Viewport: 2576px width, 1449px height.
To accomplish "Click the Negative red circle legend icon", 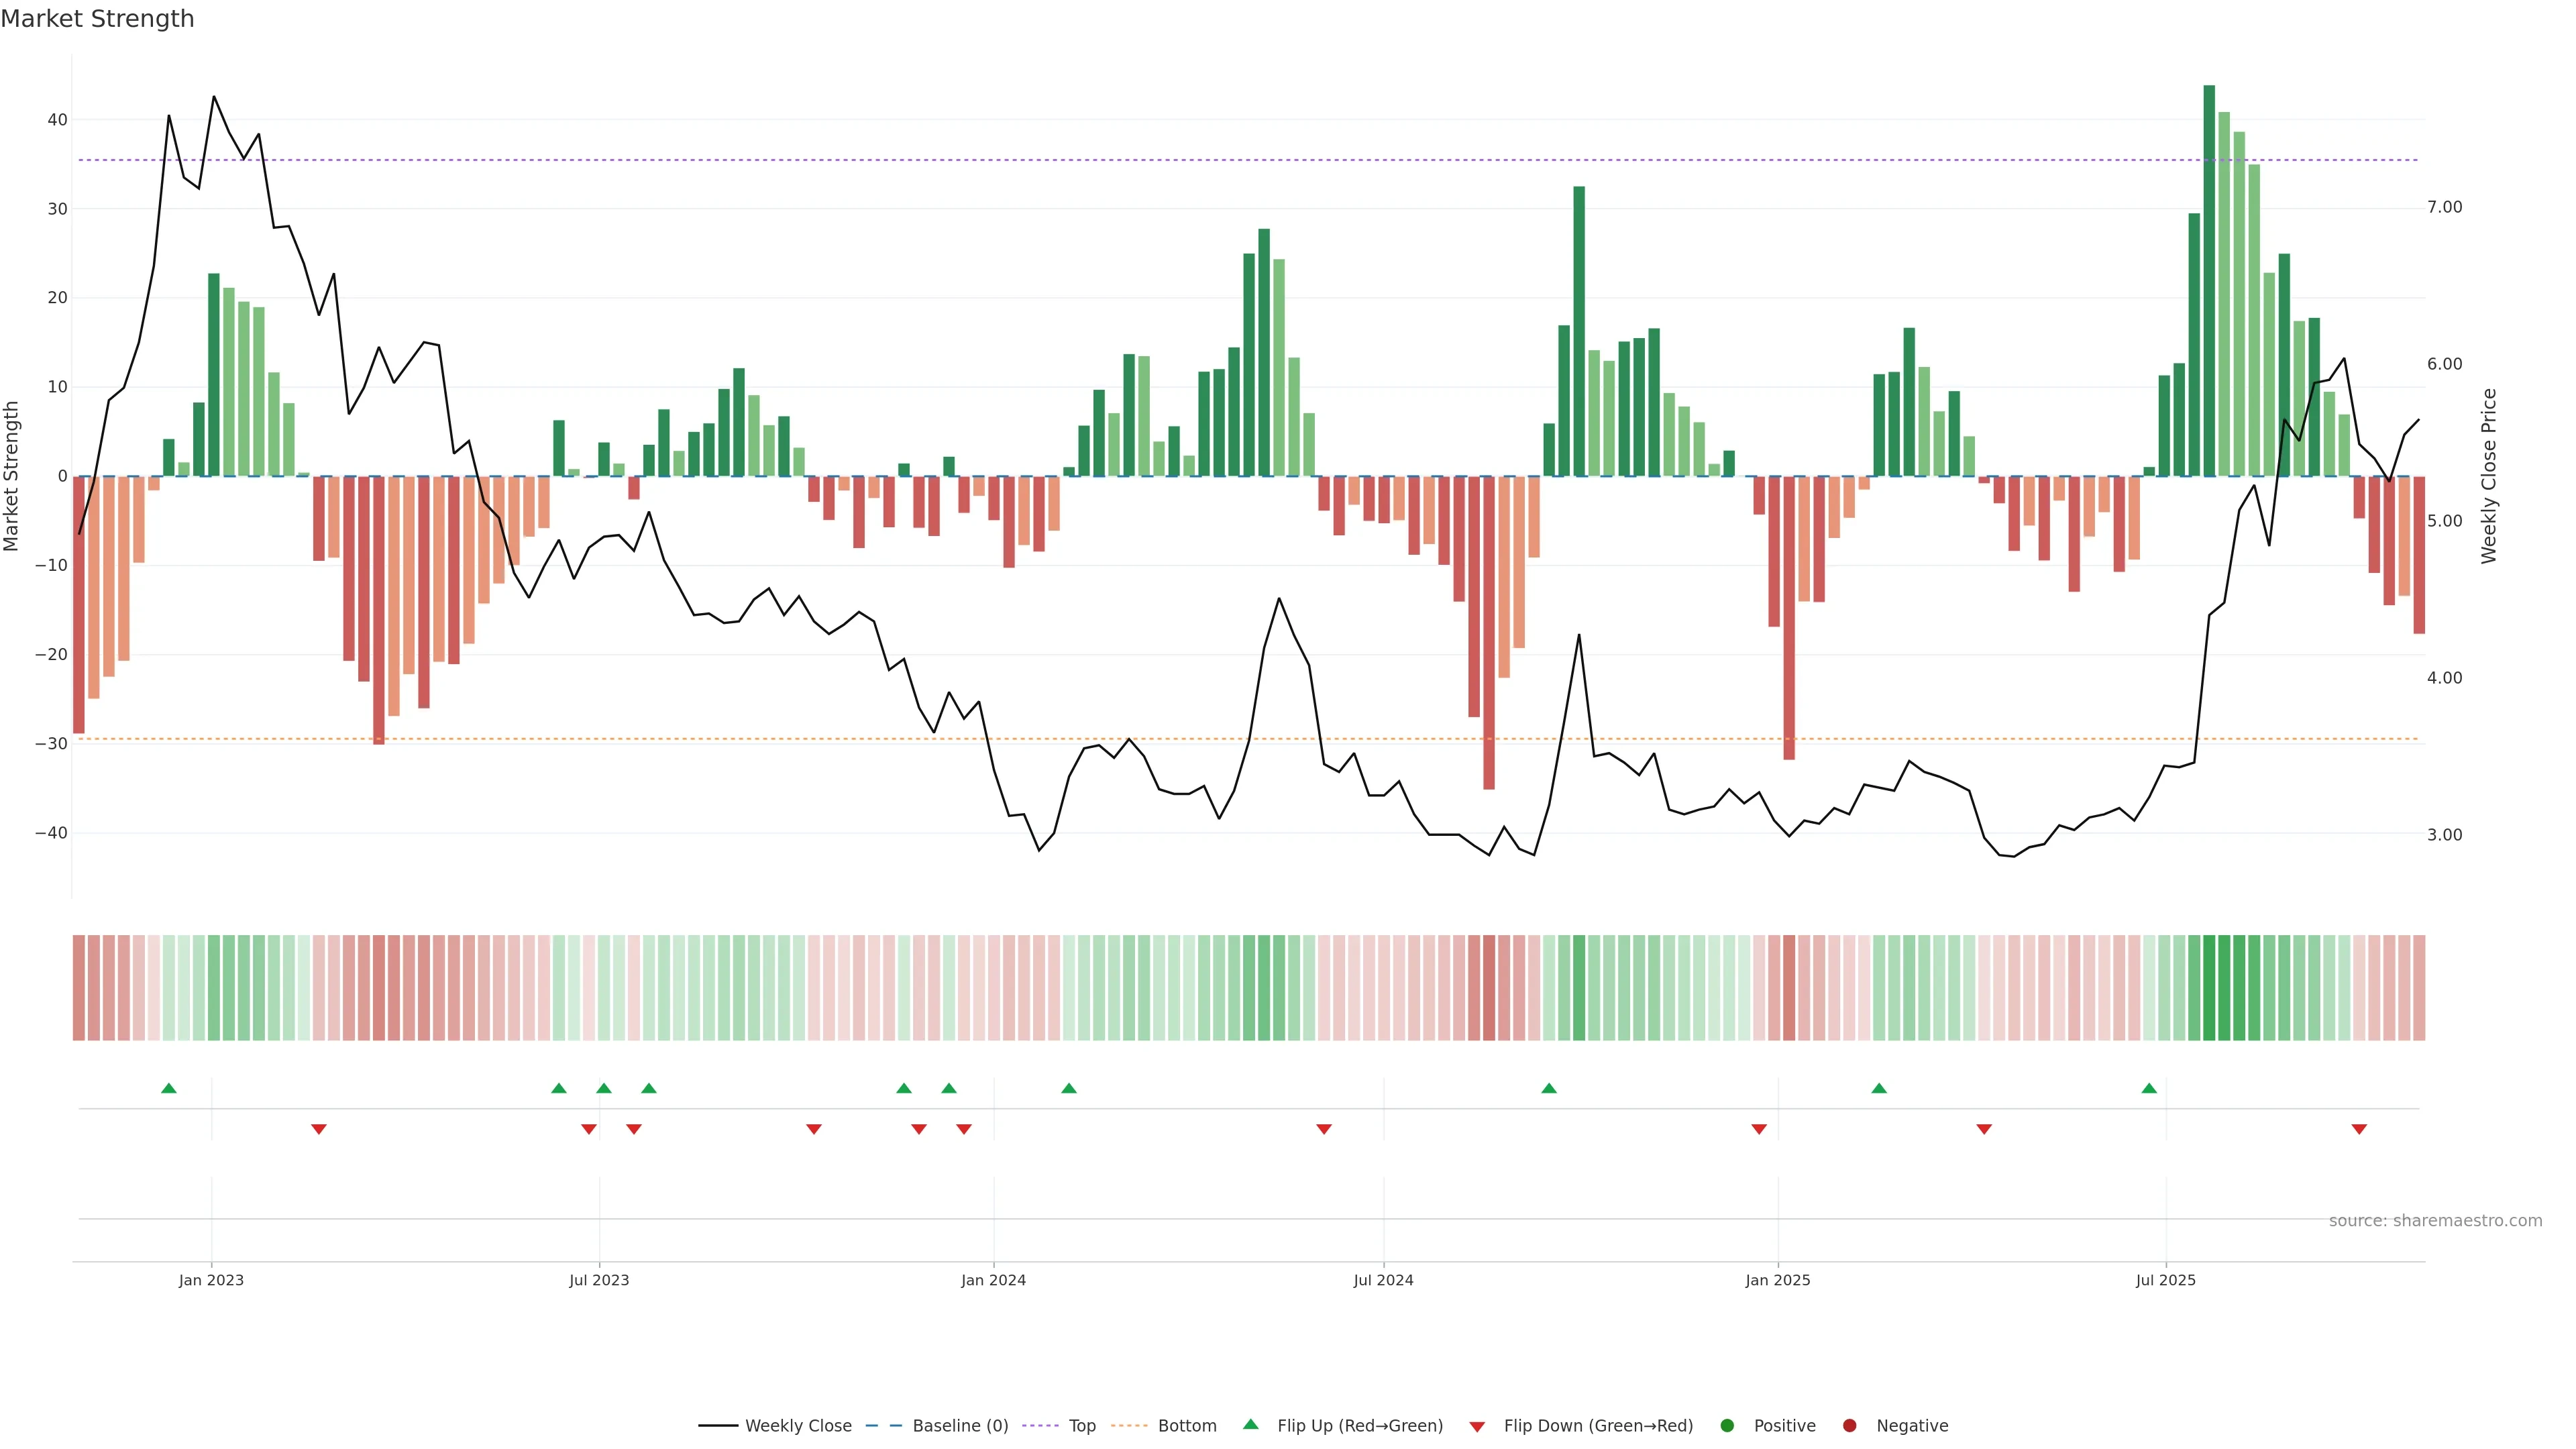I will (x=1849, y=1425).
